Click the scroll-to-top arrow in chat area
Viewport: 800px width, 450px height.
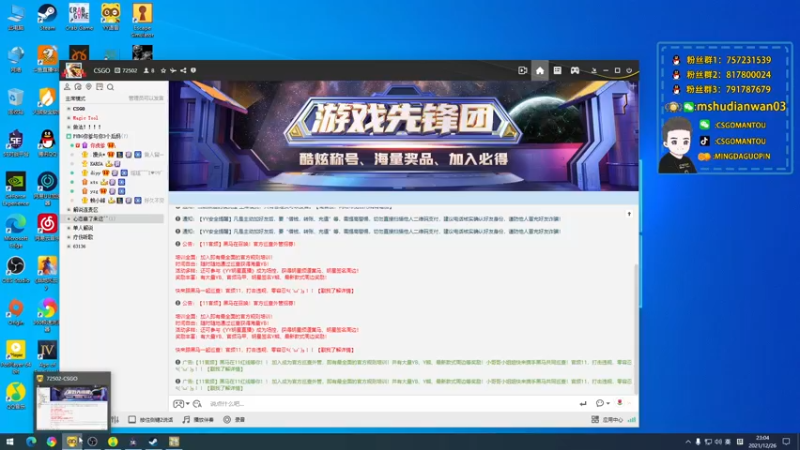629,214
